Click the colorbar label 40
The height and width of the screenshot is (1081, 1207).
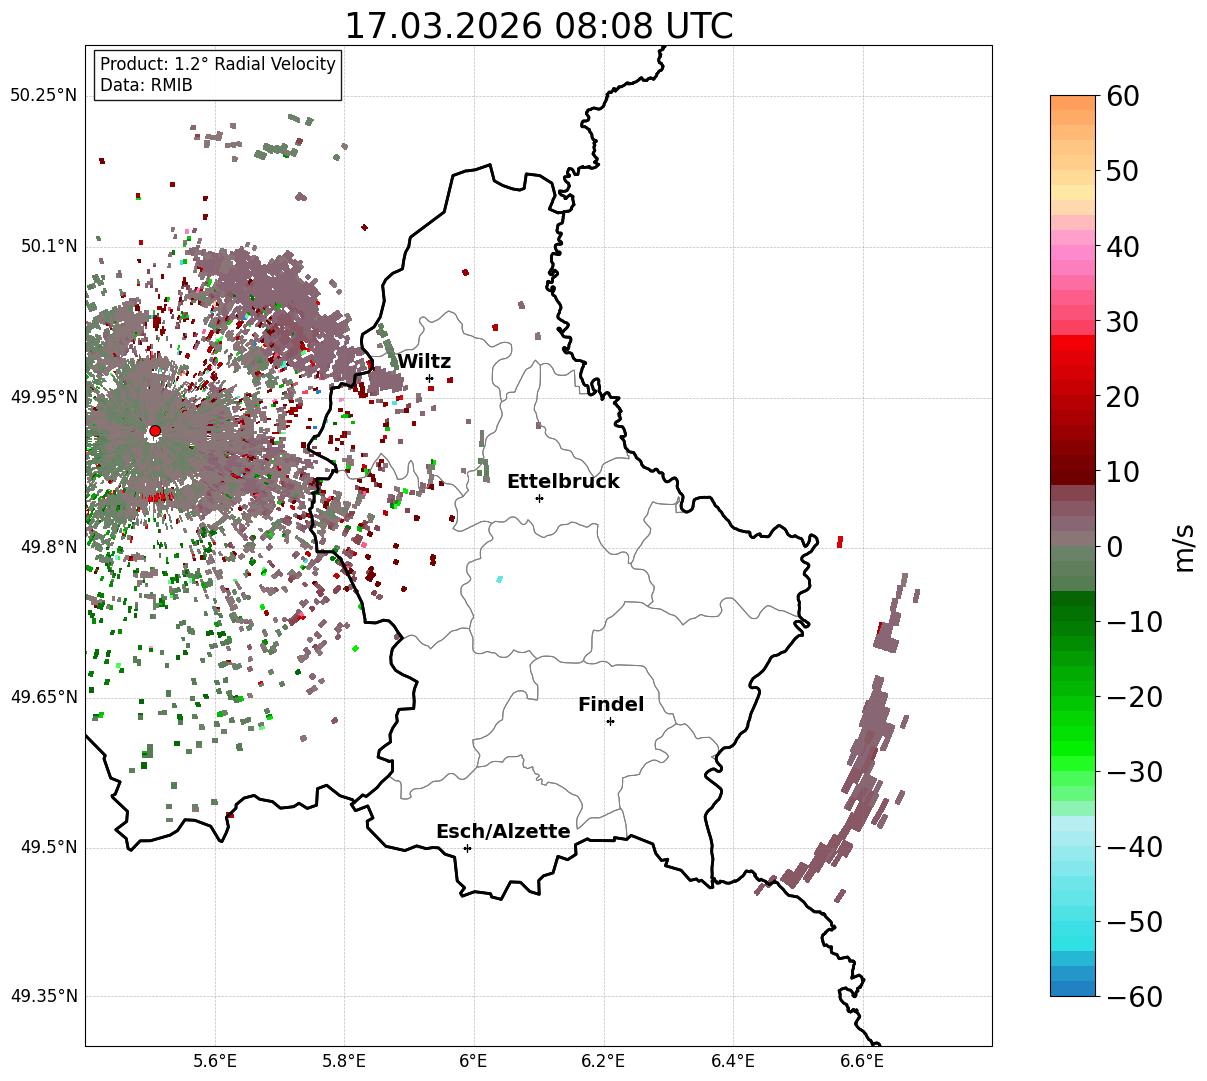pos(1121,246)
